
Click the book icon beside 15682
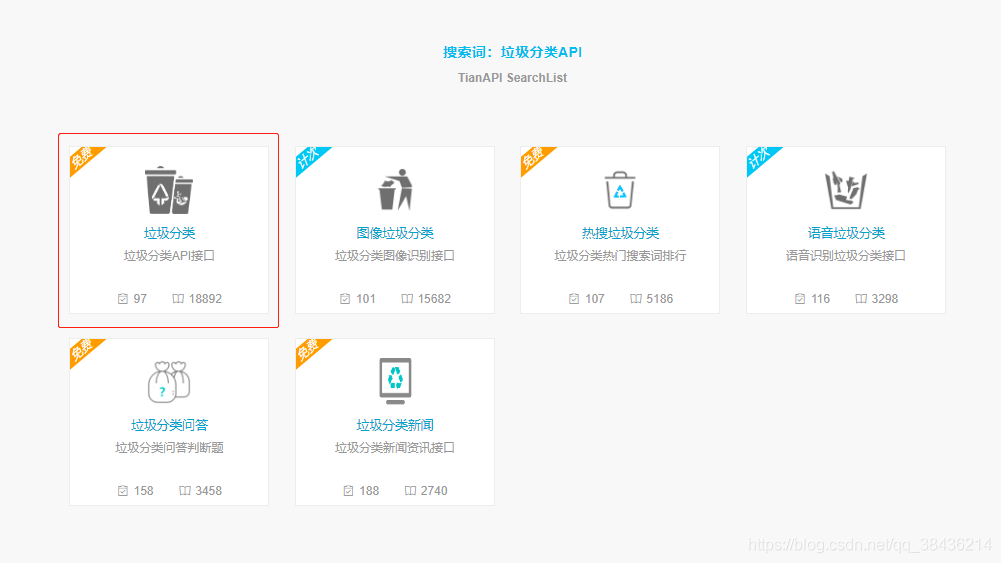tap(407, 299)
